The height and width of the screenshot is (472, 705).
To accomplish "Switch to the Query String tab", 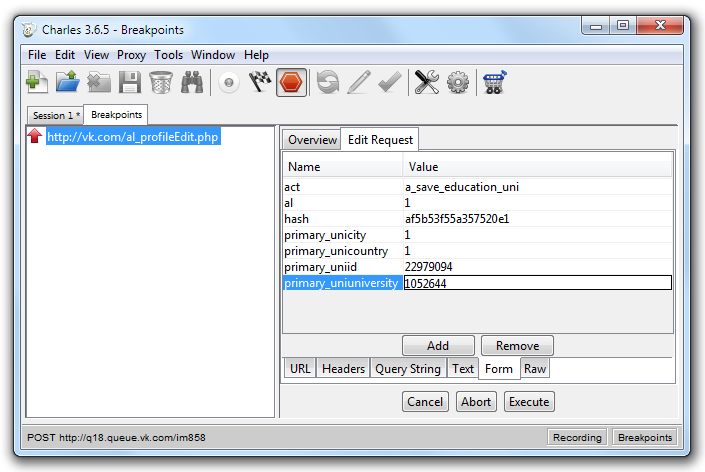I will 408,369.
